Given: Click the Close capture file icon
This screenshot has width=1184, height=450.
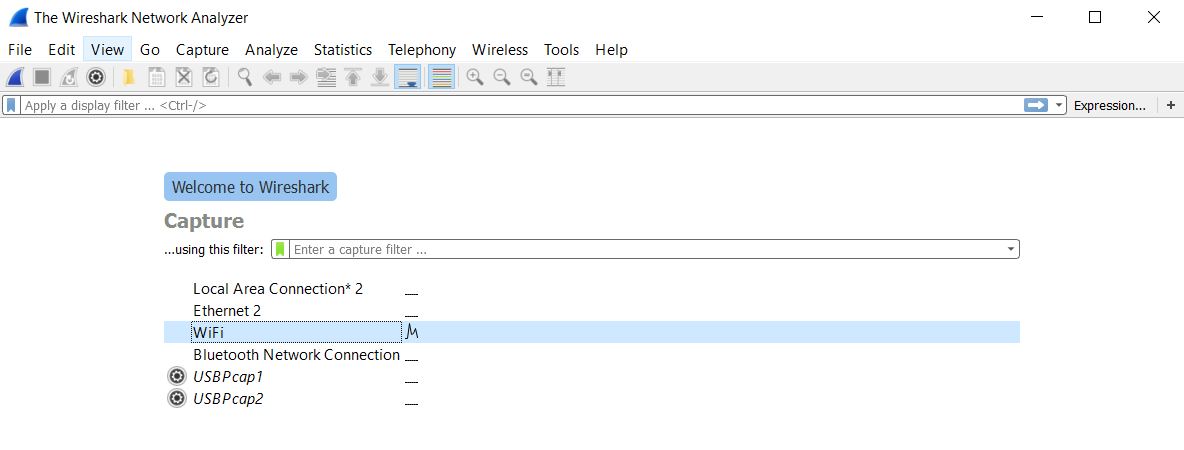Looking at the screenshot, I should 183,77.
